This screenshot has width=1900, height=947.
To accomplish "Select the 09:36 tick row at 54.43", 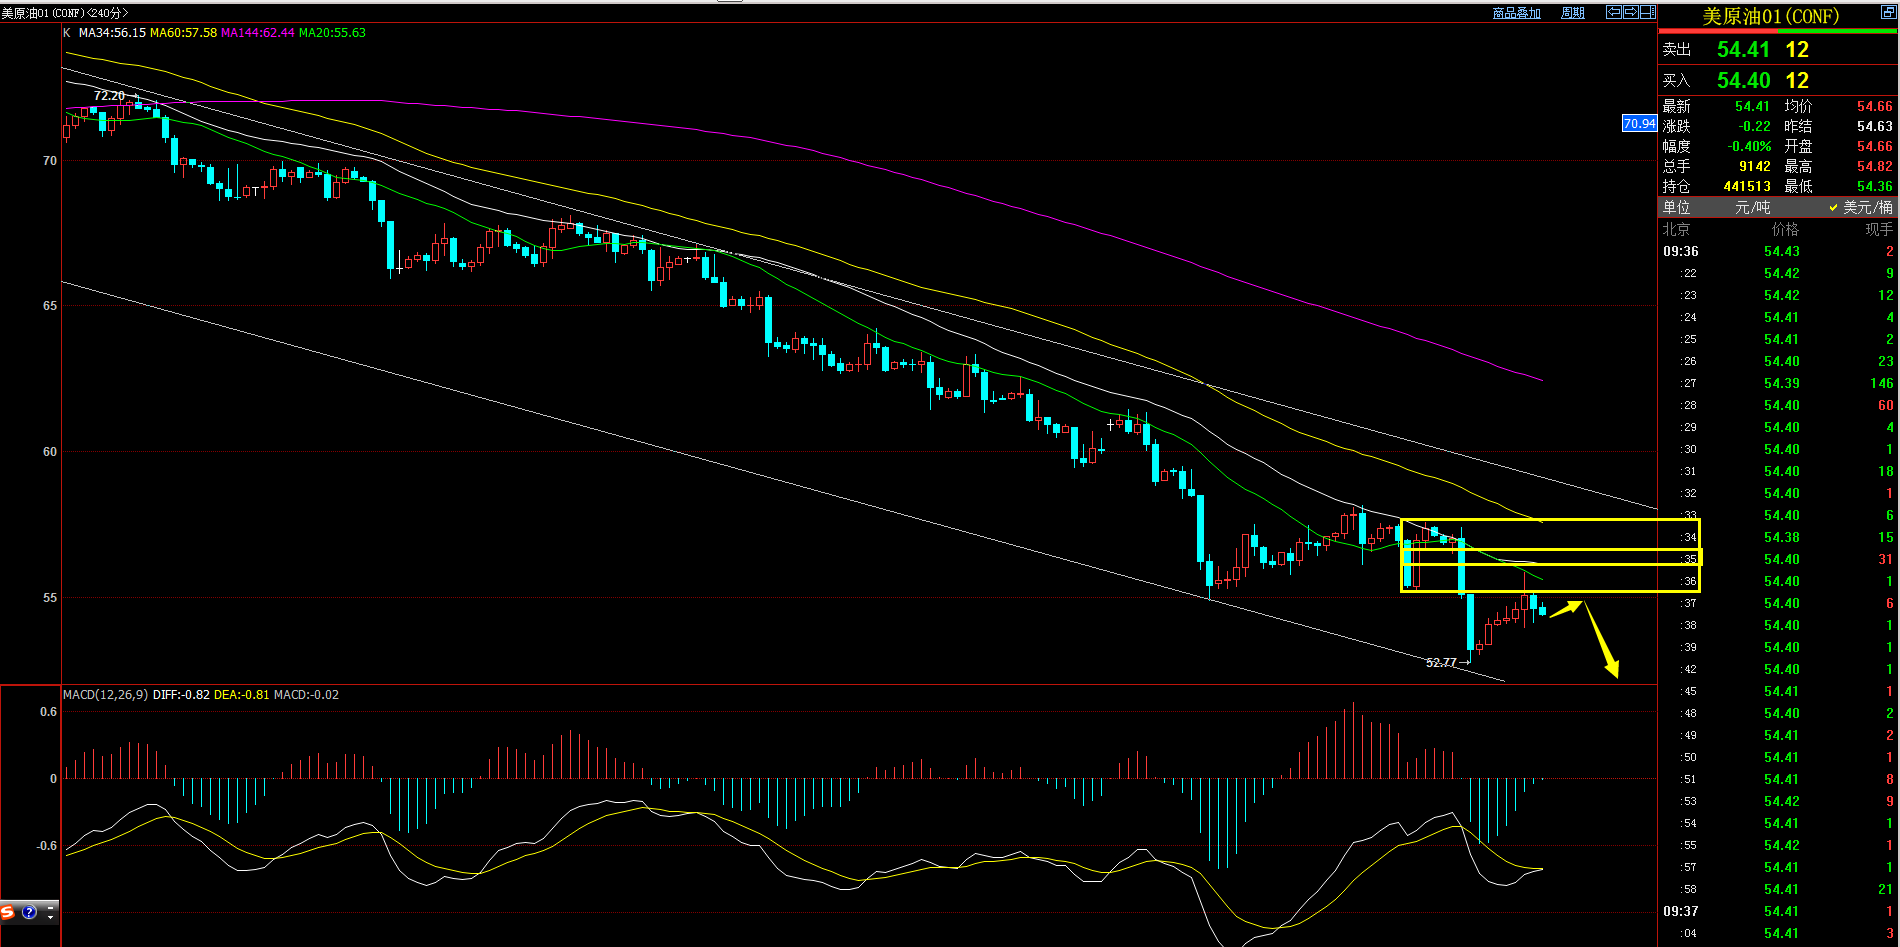I will [x=1778, y=252].
